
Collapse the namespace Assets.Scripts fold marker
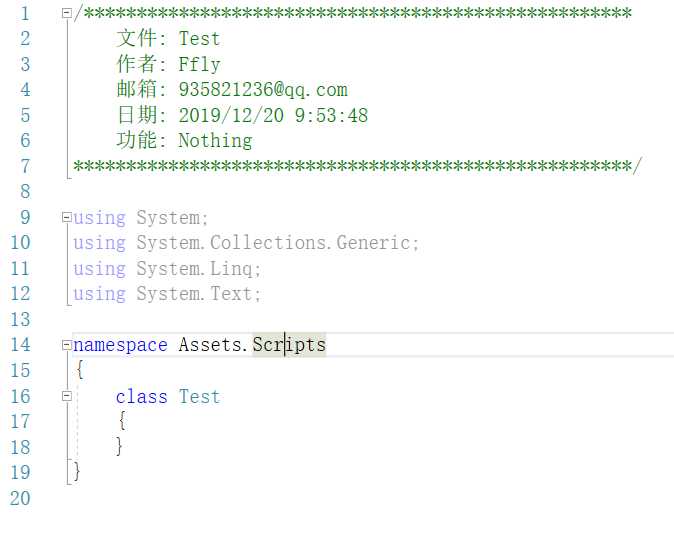(66, 345)
